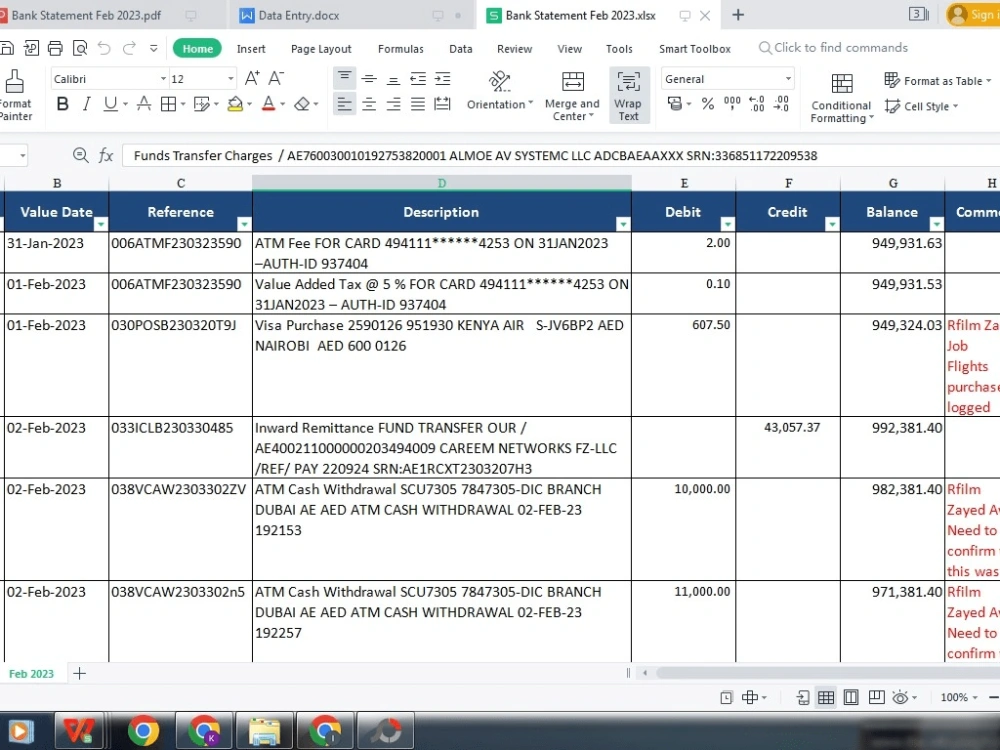Align text to middle vertically
This screenshot has width=1000, height=750.
coord(369,79)
